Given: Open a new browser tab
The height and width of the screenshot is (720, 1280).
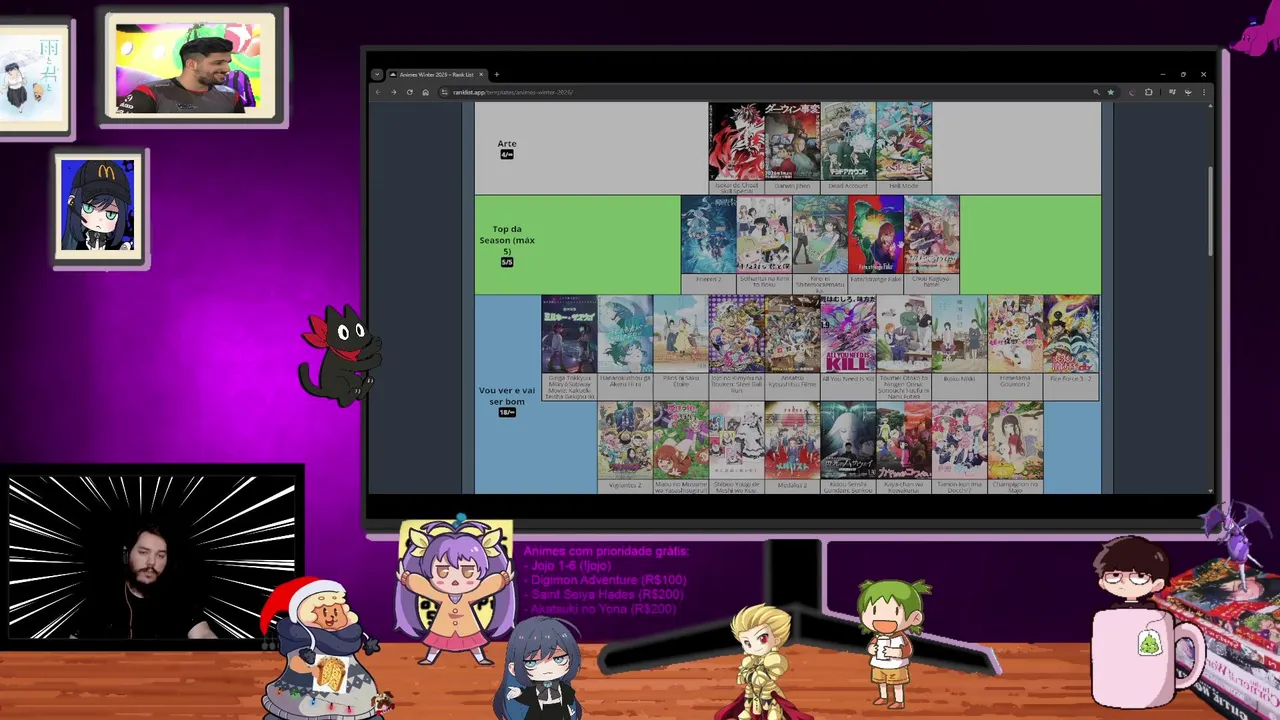Looking at the screenshot, I should point(496,74).
